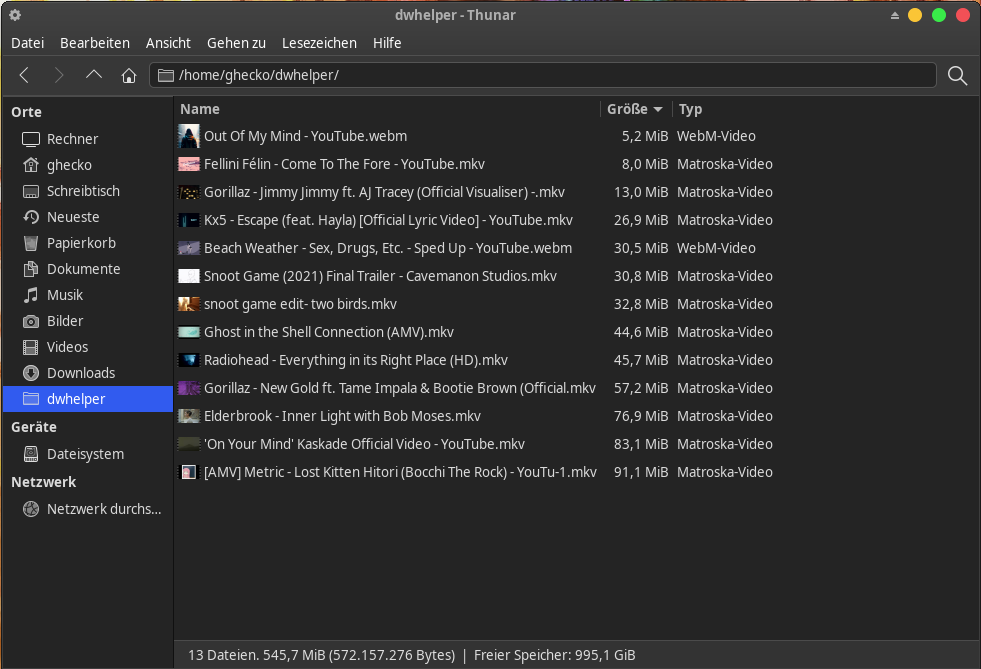
Task: Click the path field /home/ghecko/dwhelper/
Action: click(542, 75)
